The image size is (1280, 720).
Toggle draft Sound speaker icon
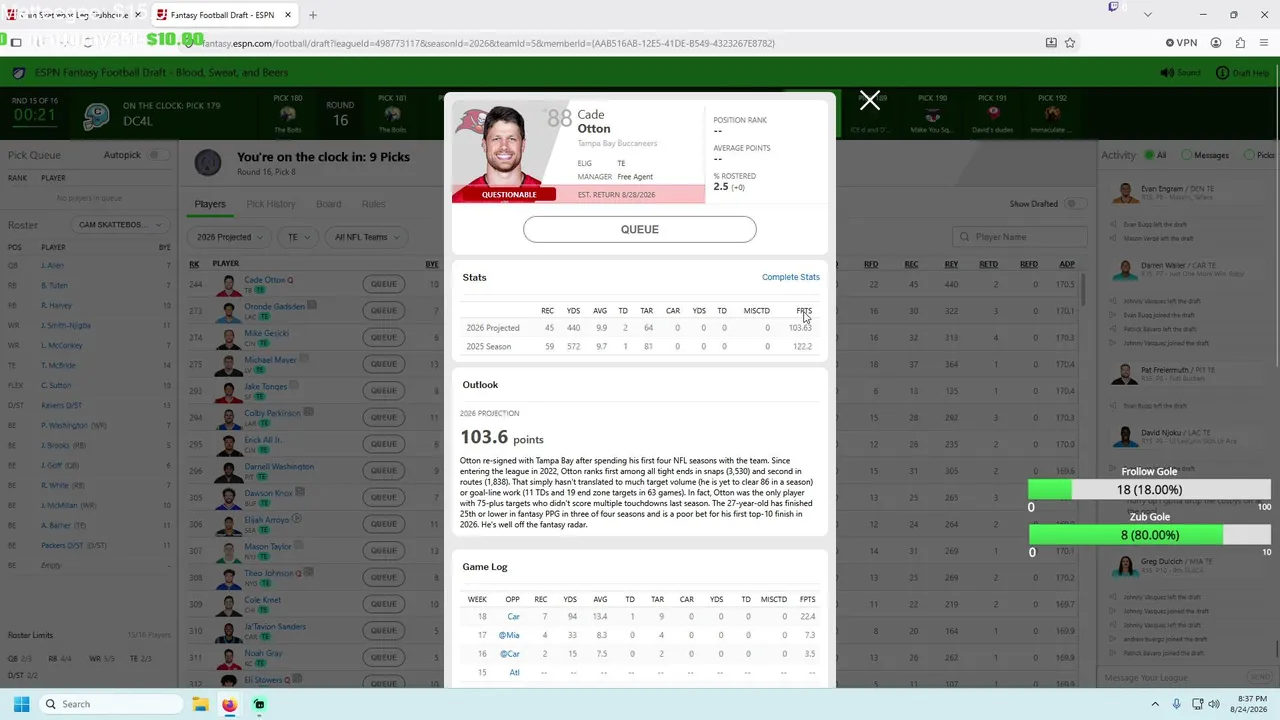point(1167,73)
